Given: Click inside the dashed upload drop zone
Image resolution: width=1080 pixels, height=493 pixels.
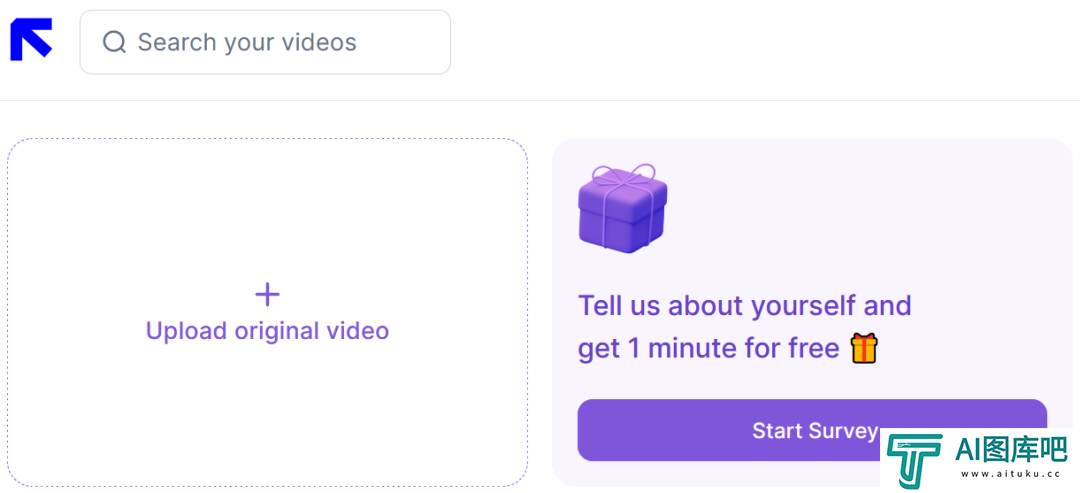Looking at the screenshot, I should pos(267,313).
